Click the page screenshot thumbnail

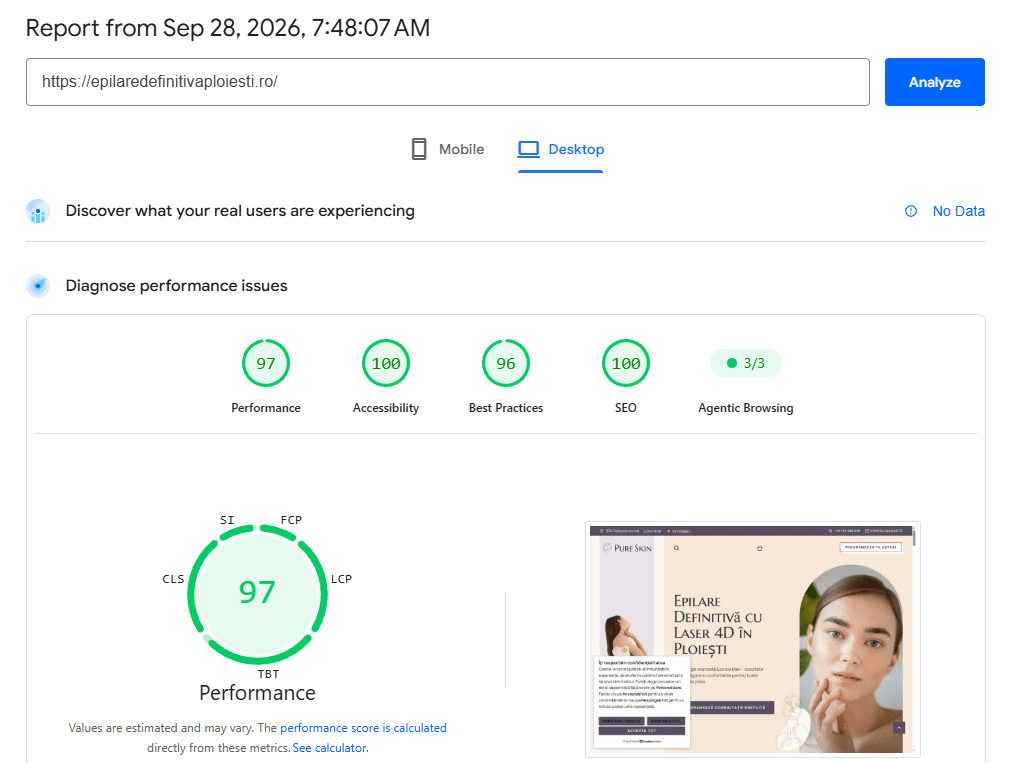click(753, 639)
